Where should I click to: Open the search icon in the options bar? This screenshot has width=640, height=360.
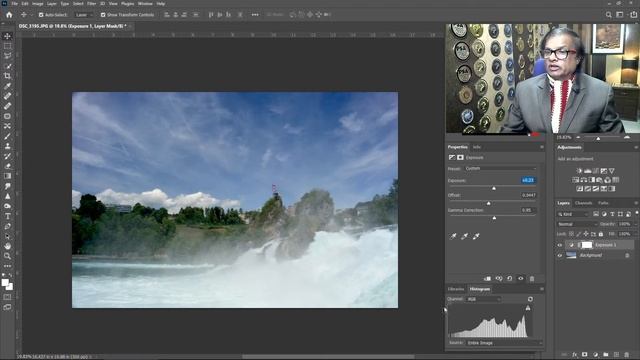coord(609,15)
